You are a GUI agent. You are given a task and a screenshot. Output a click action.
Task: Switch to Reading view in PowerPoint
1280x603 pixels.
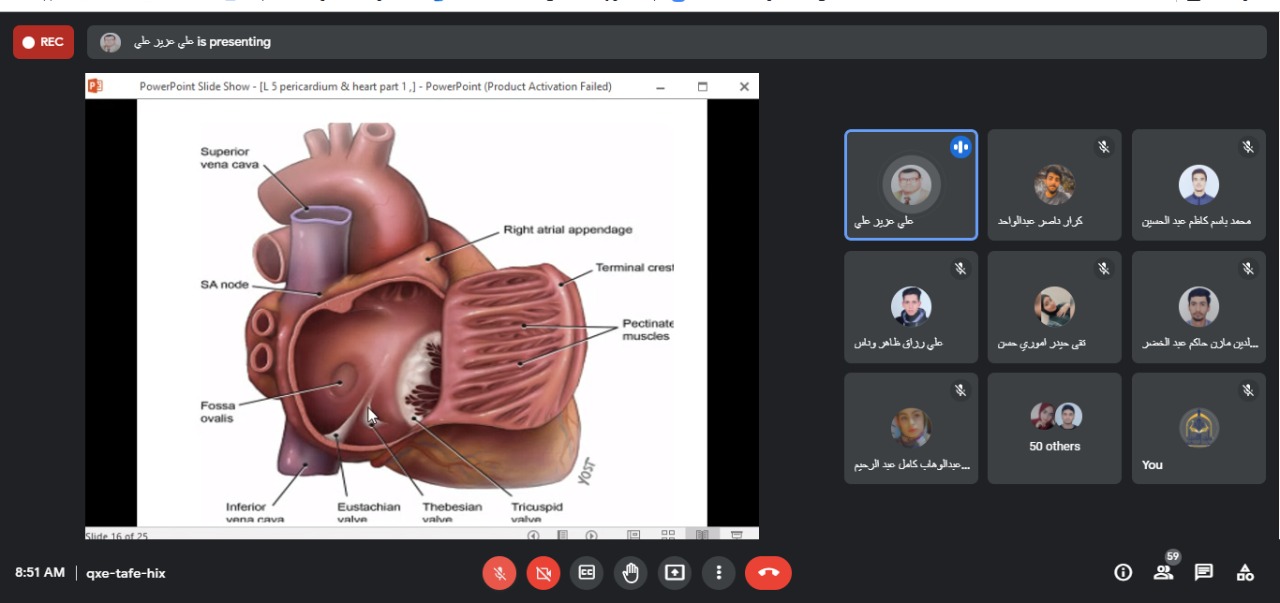click(702, 535)
